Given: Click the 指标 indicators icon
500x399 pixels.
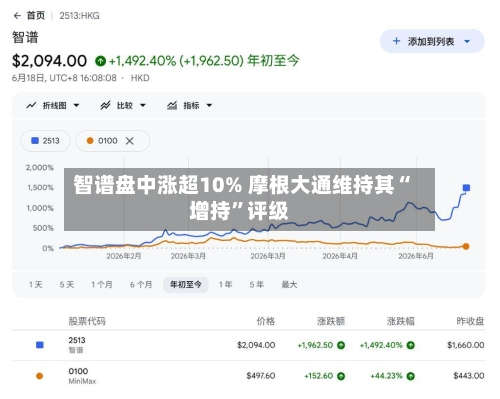Looking at the screenshot, I should pyautogui.click(x=172, y=106).
